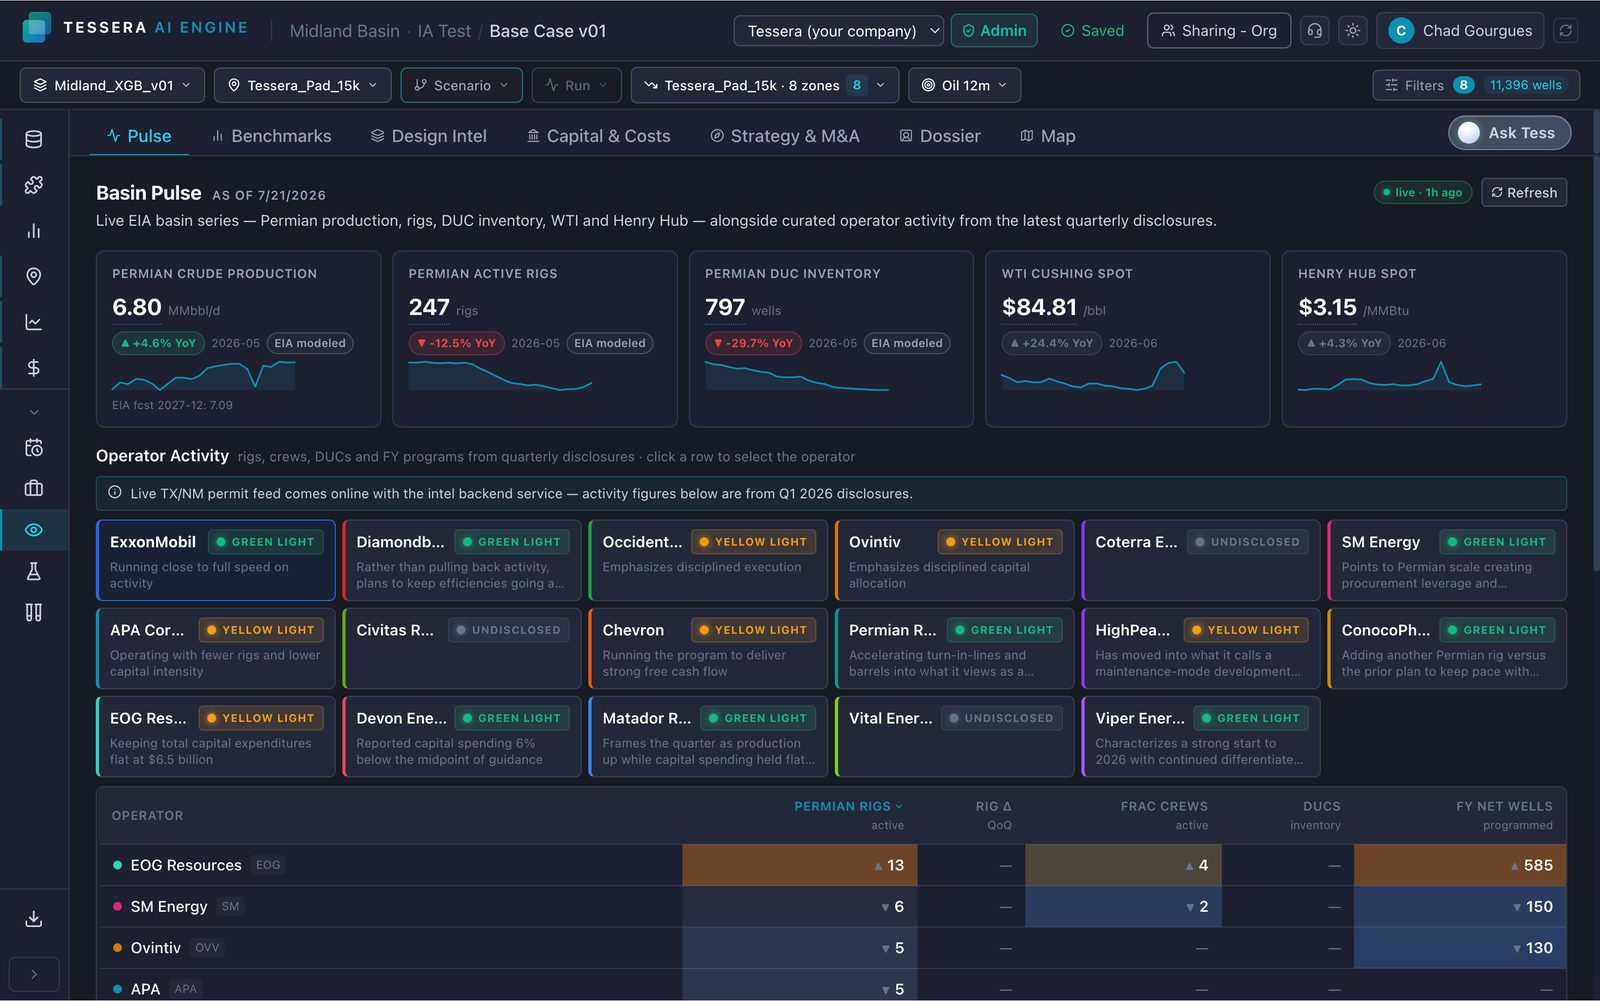Click the Permian Crude Production sparkline chart

(203, 374)
